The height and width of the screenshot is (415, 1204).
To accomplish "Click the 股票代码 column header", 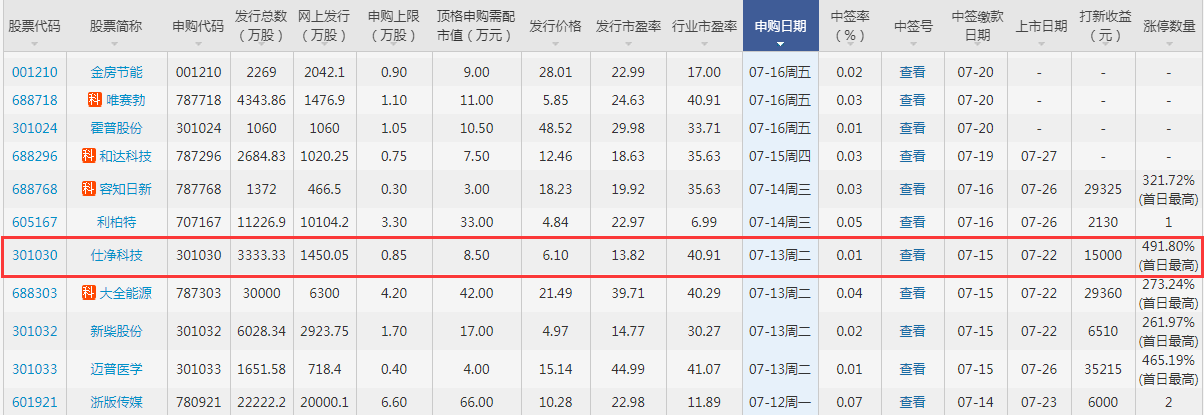I will point(34,26).
